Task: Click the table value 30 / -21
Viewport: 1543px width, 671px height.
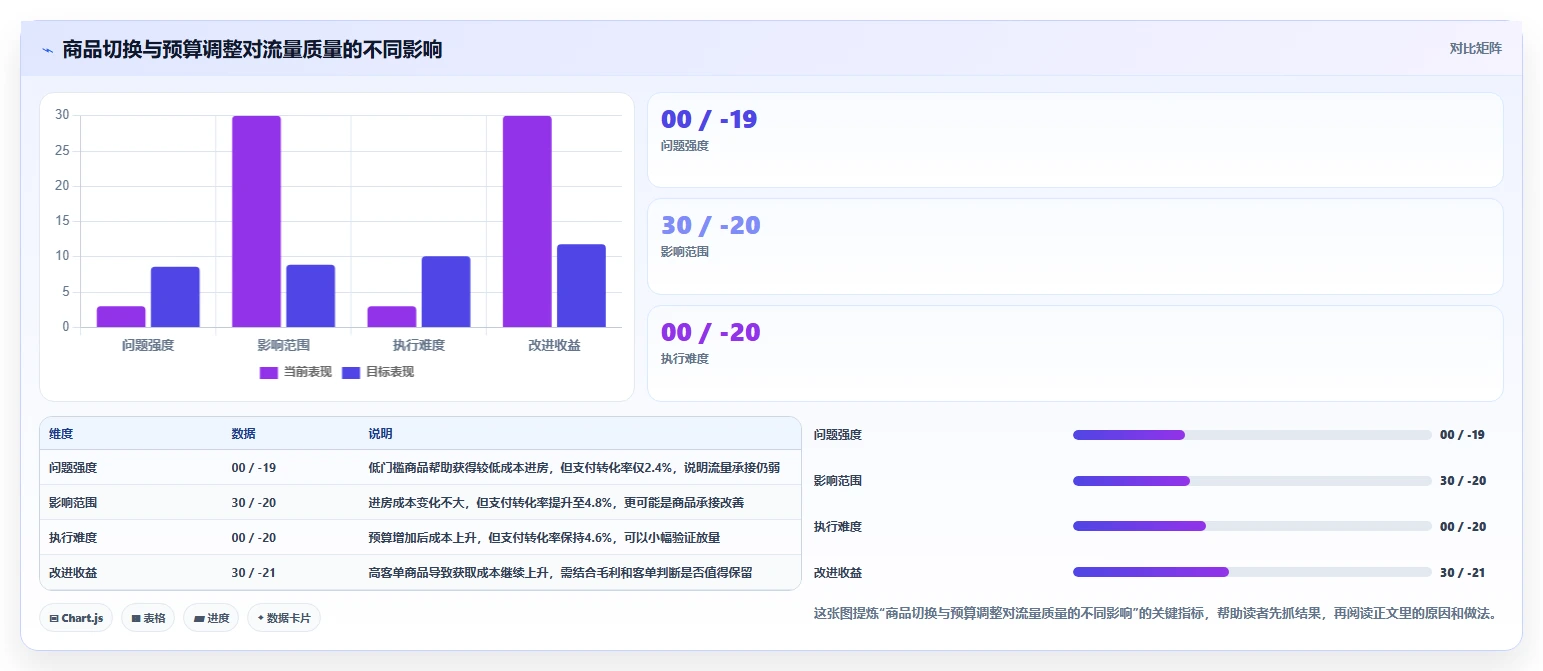Action: pos(254,572)
